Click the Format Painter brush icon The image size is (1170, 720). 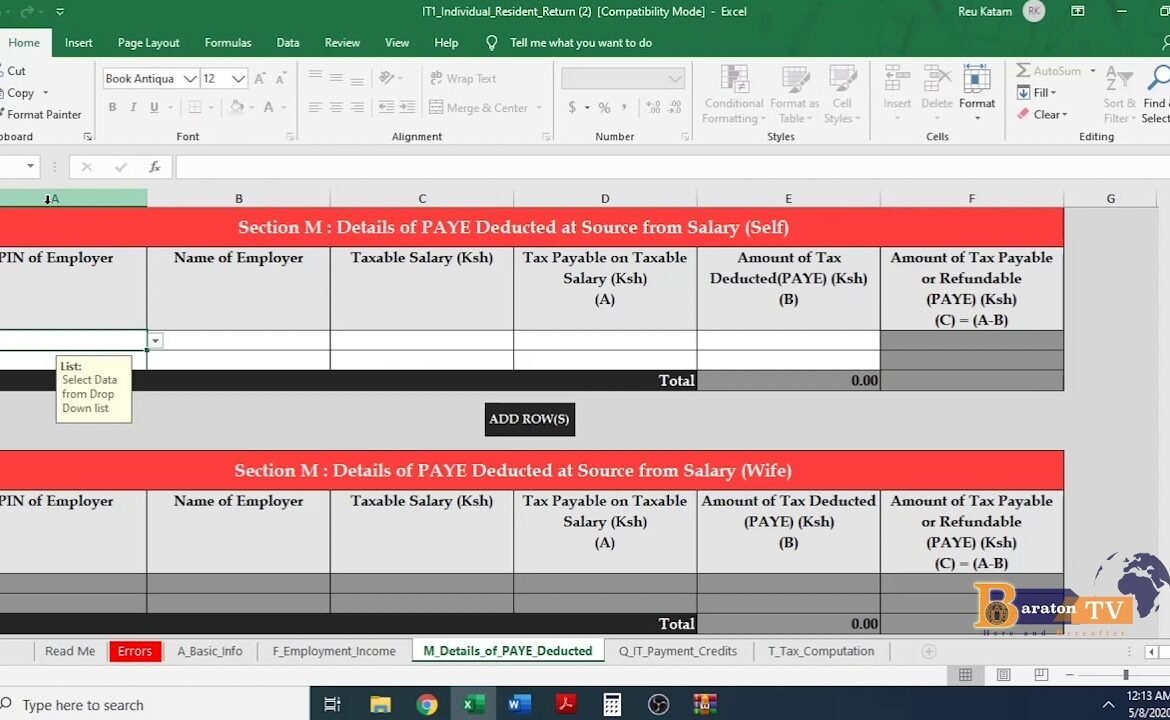pyautogui.click(x=3, y=114)
